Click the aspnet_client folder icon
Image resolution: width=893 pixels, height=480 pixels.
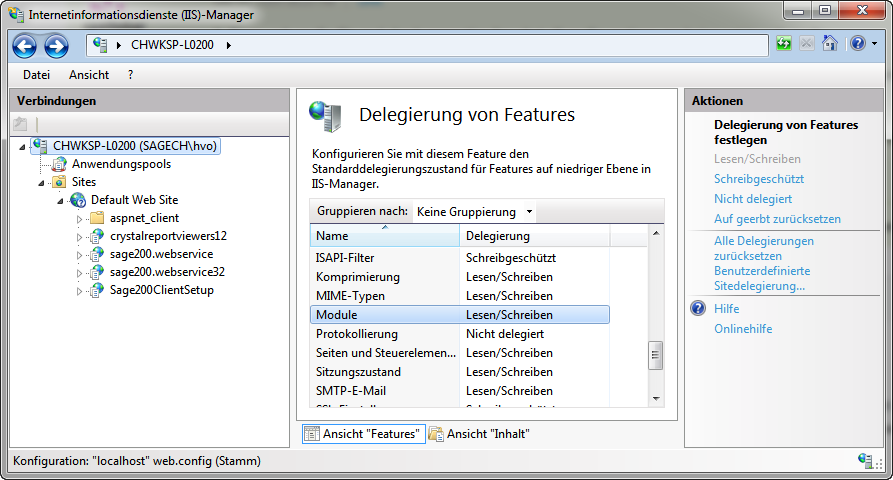[97, 218]
